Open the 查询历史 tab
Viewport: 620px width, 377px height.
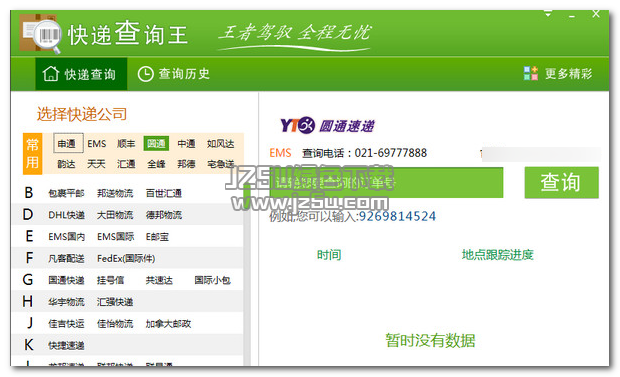coord(174,74)
